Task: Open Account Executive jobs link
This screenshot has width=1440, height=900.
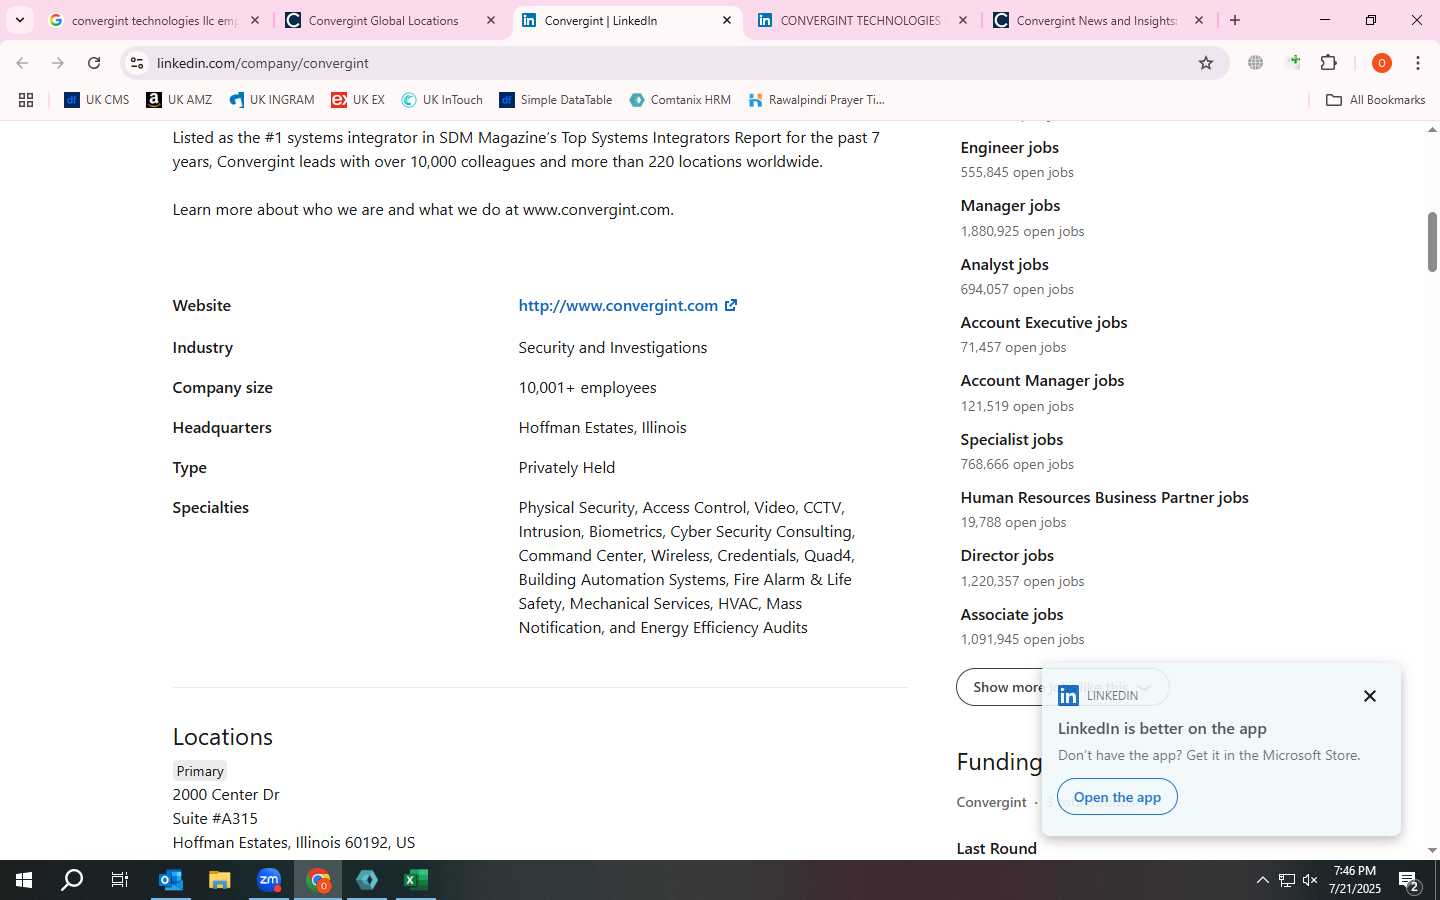Action: [x=1043, y=322]
